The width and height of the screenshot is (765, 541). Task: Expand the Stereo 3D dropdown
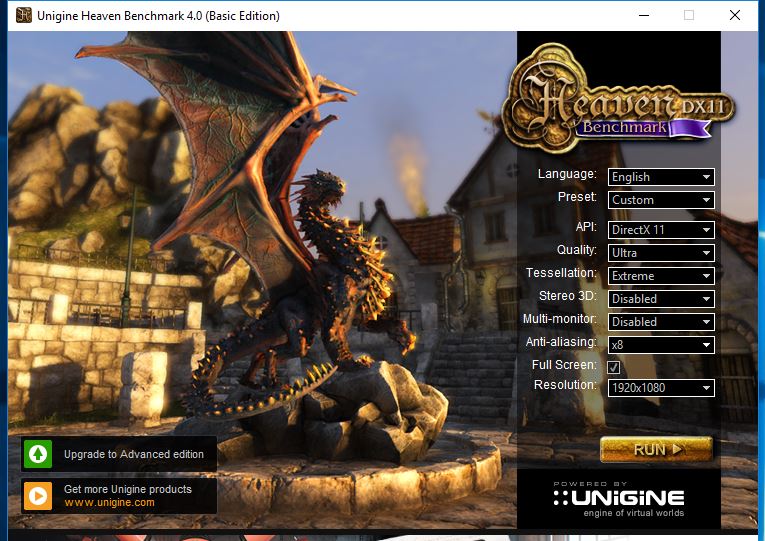coord(661,299)
